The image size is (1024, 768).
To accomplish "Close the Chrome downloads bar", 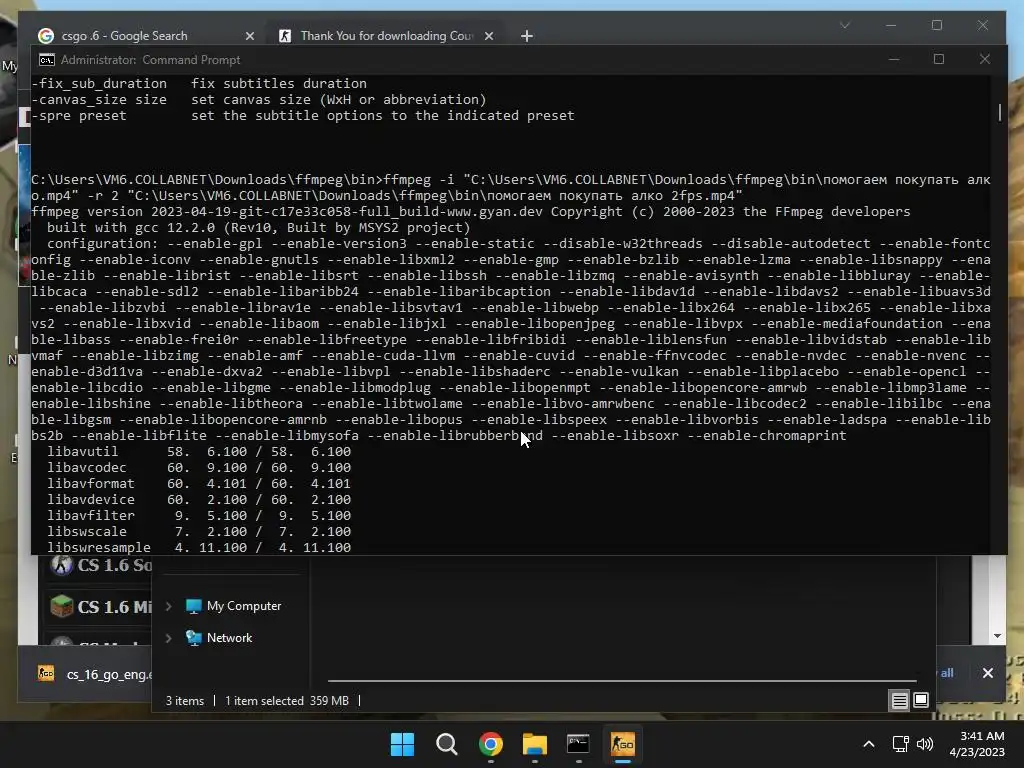I will (987, 673).
